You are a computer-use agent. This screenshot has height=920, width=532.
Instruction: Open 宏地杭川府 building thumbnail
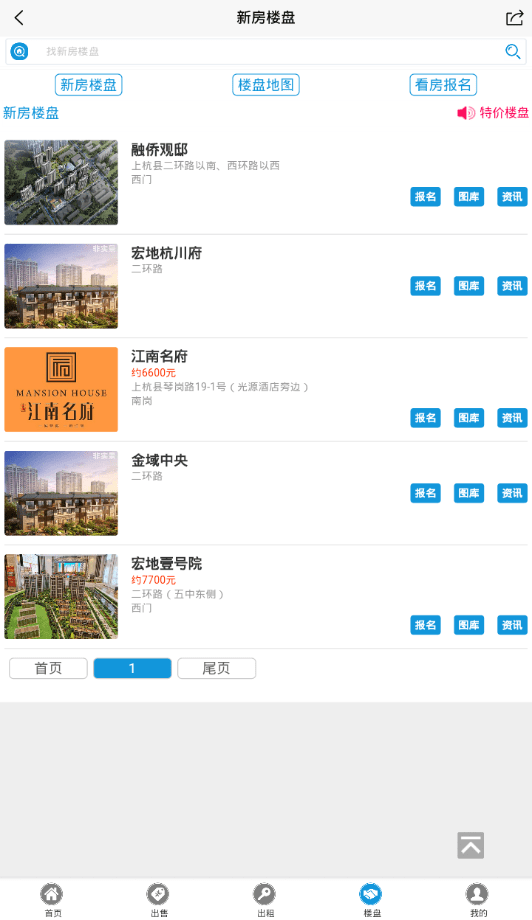point(61,286)
